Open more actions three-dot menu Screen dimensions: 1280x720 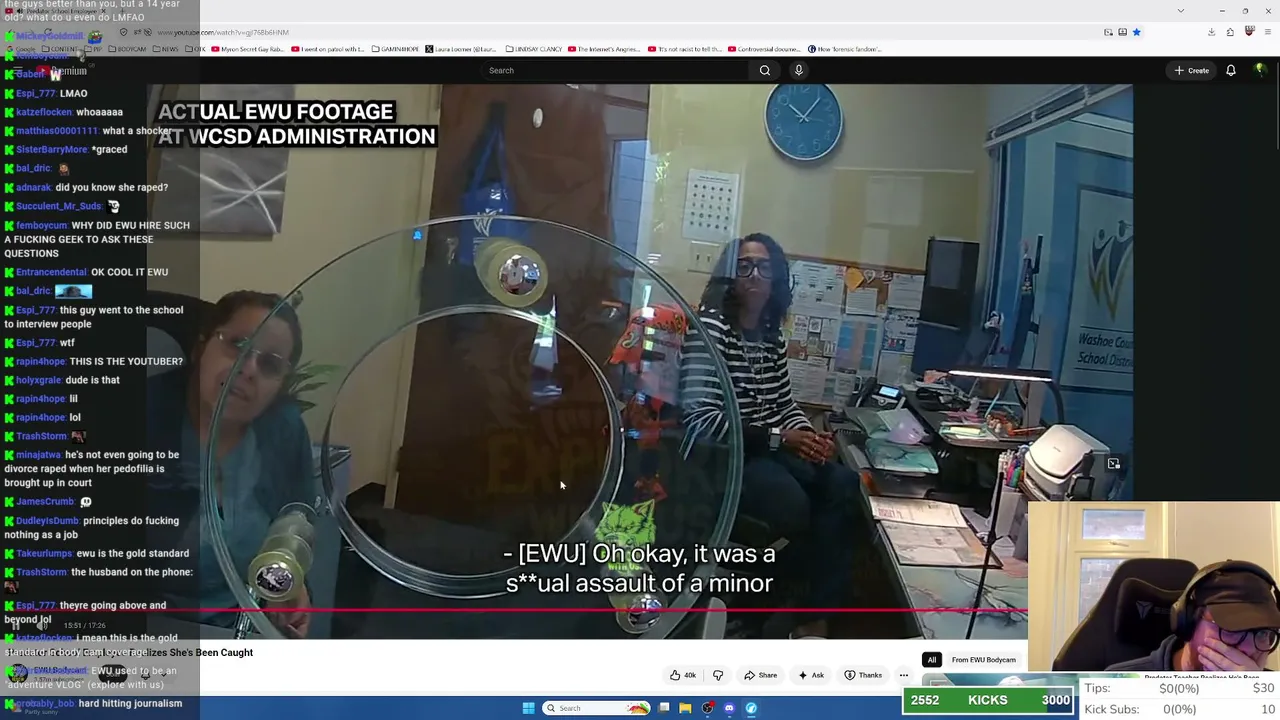click(x=904, y=675)
